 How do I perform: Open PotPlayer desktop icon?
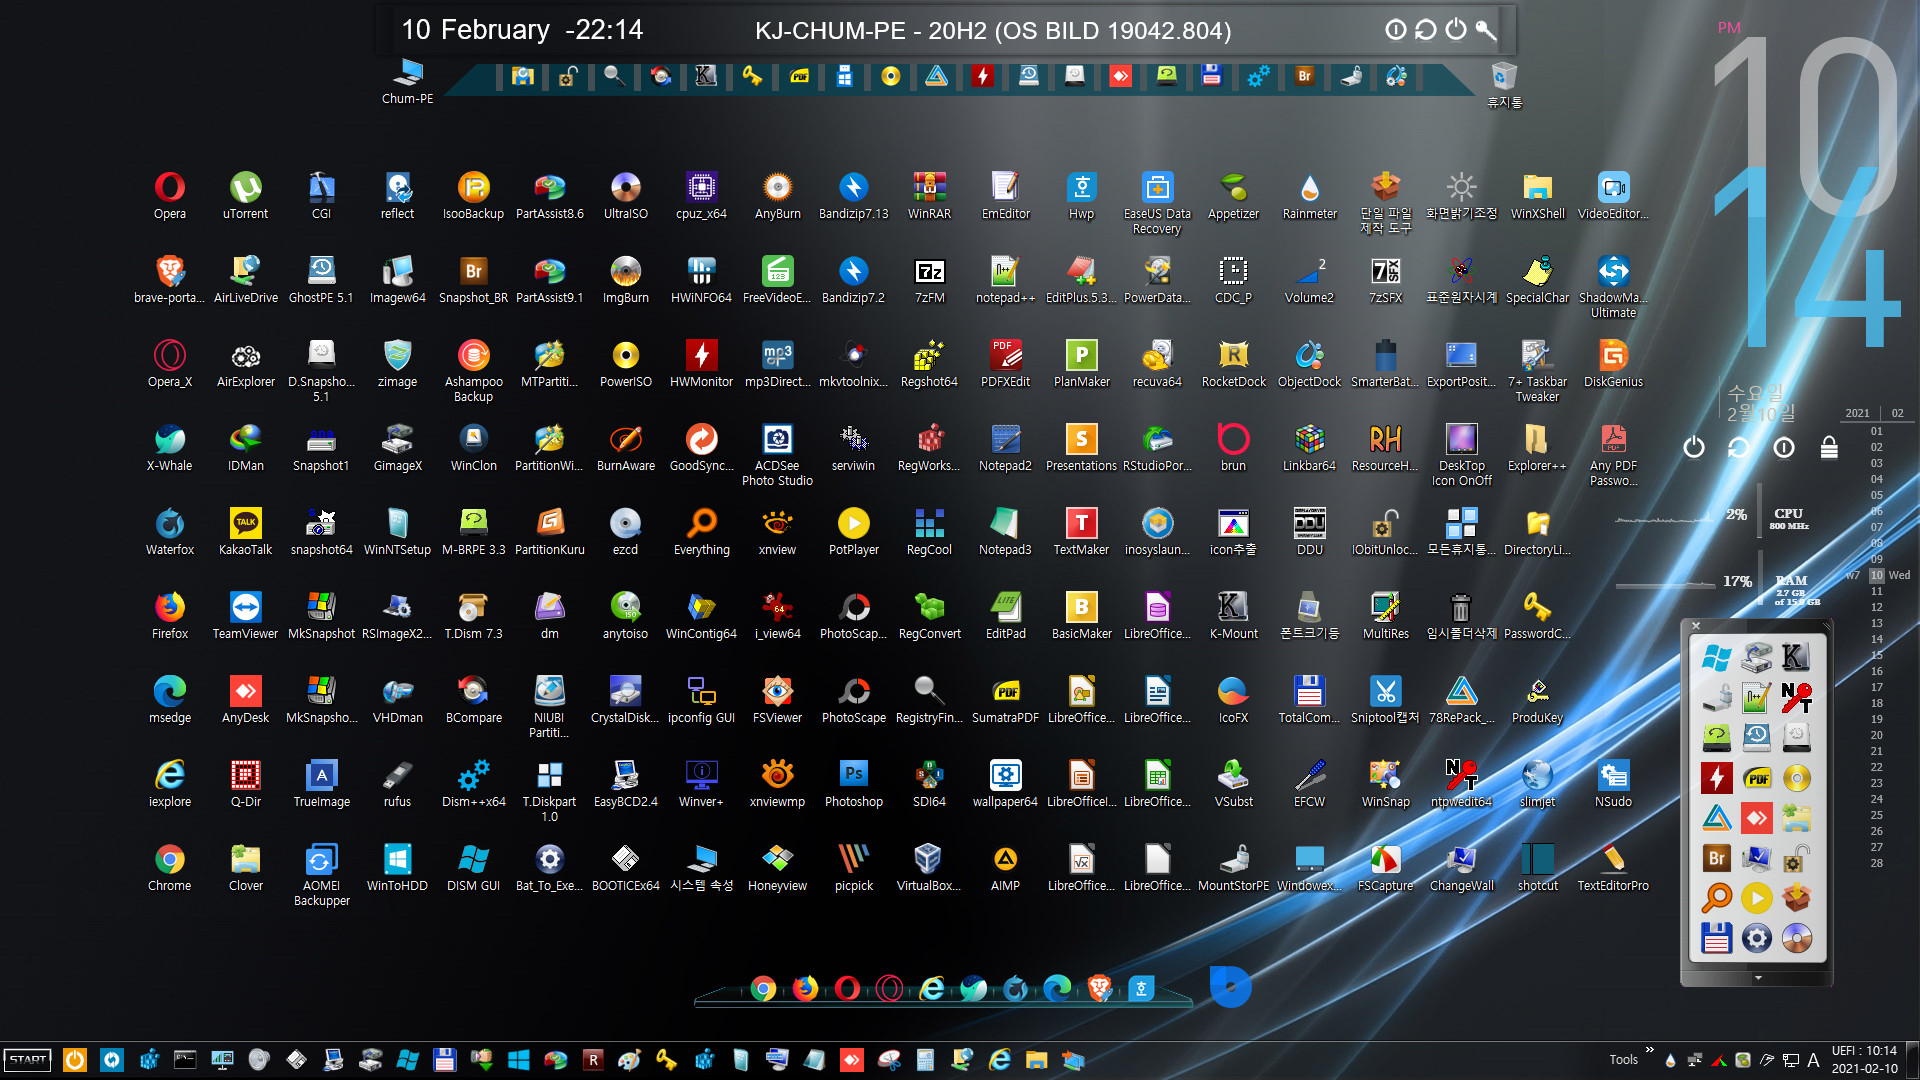click(x=853, y=531)
